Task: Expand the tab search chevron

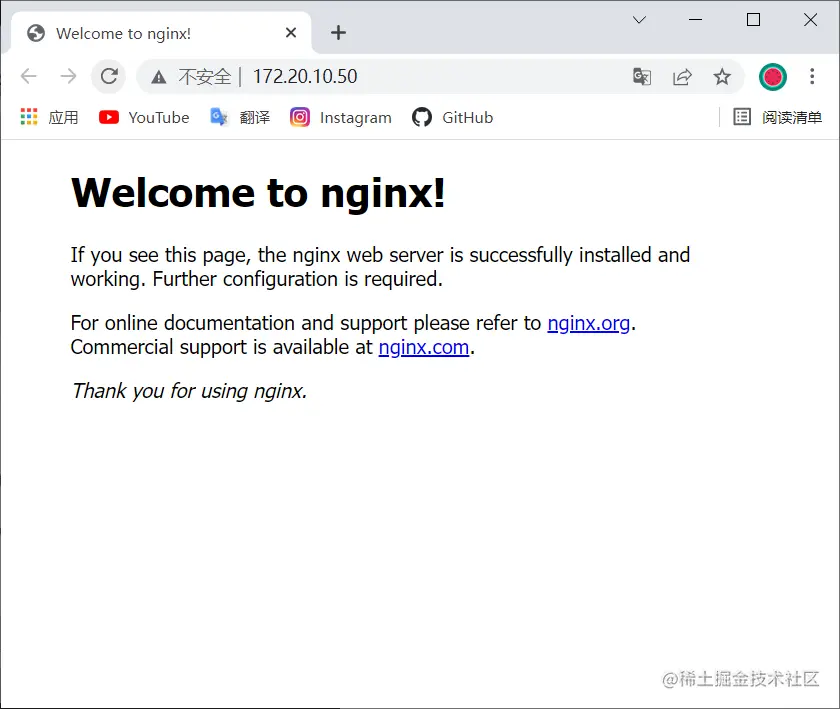Action: [x=639, y=20]
